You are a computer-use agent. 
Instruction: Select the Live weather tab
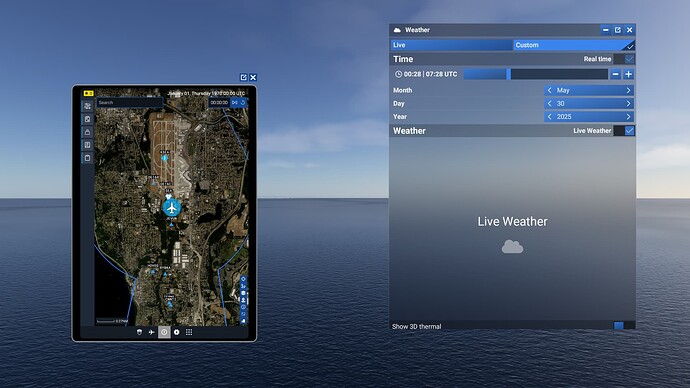pyautogui.click(x=451, y=45)
